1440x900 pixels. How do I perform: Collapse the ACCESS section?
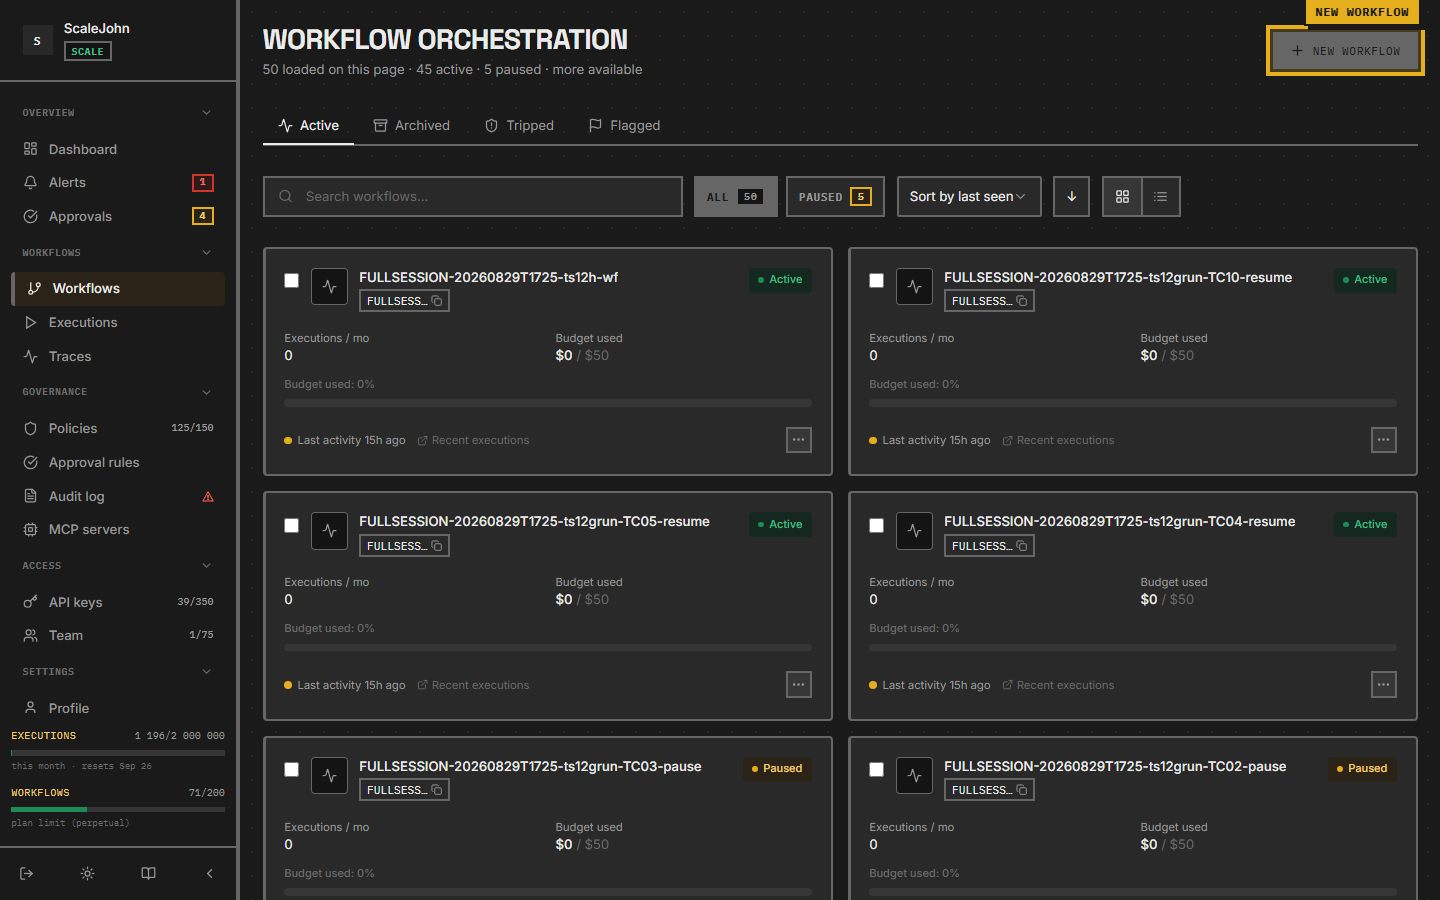[118, 566]
